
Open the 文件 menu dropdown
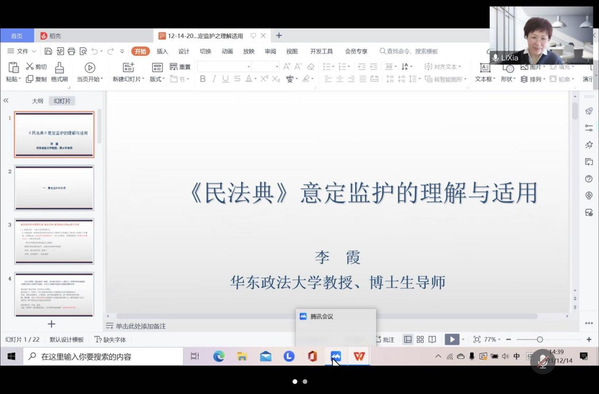pos(22,51)
